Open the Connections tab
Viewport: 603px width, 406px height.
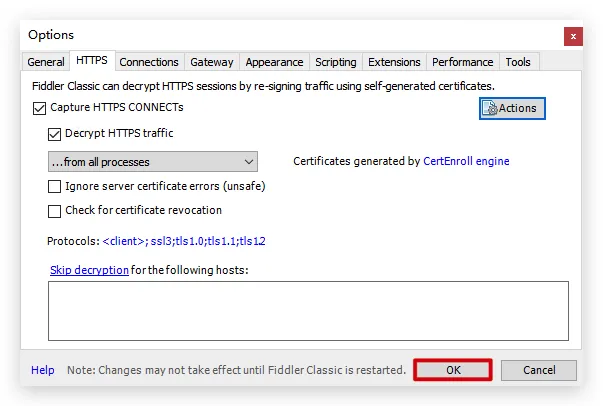149,62
